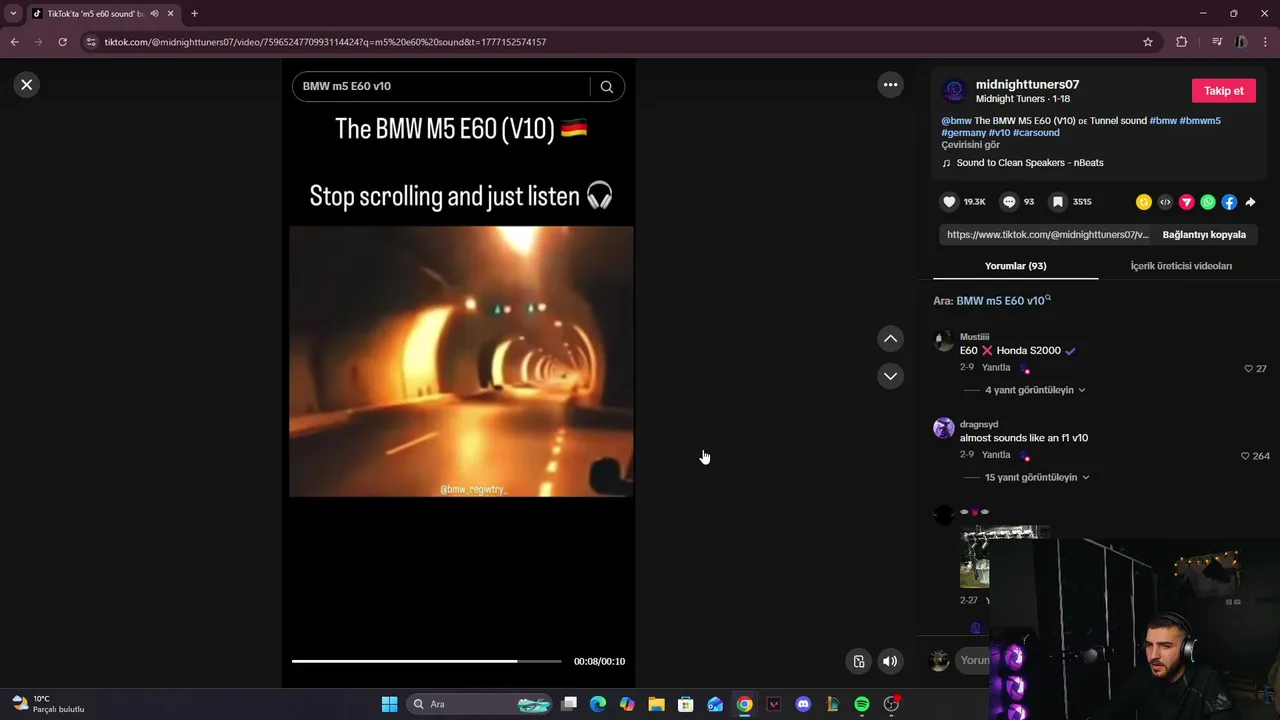This screenshot has width=1280, height=720.
Task: Open the tab search dropdown in Chrome
Action: [x=13, y=14]
